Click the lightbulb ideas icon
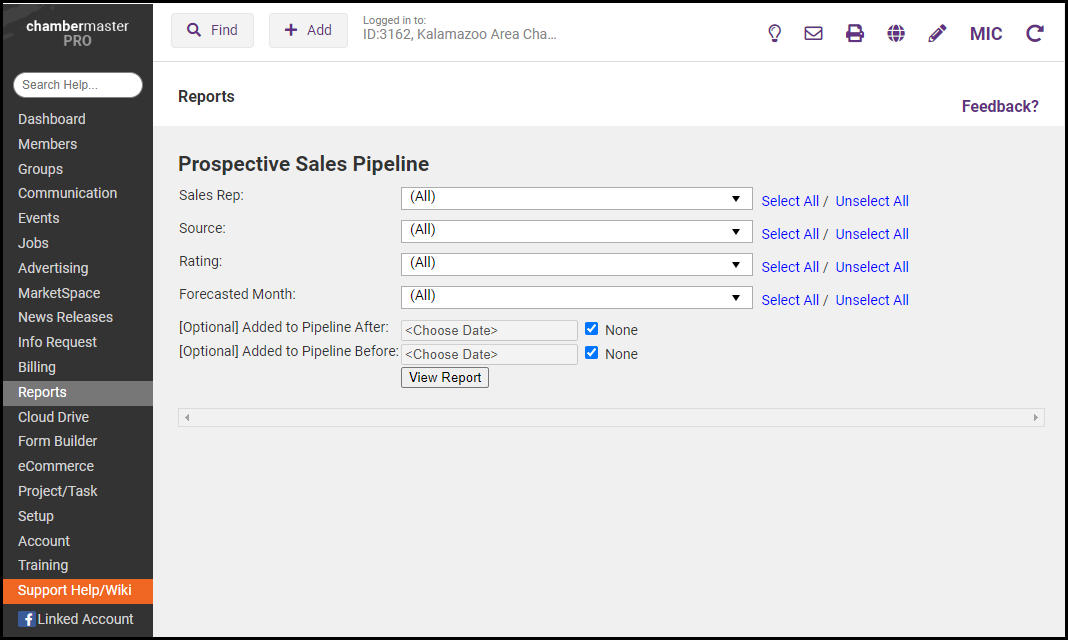 pyautogui.click(x=774, y=33)
